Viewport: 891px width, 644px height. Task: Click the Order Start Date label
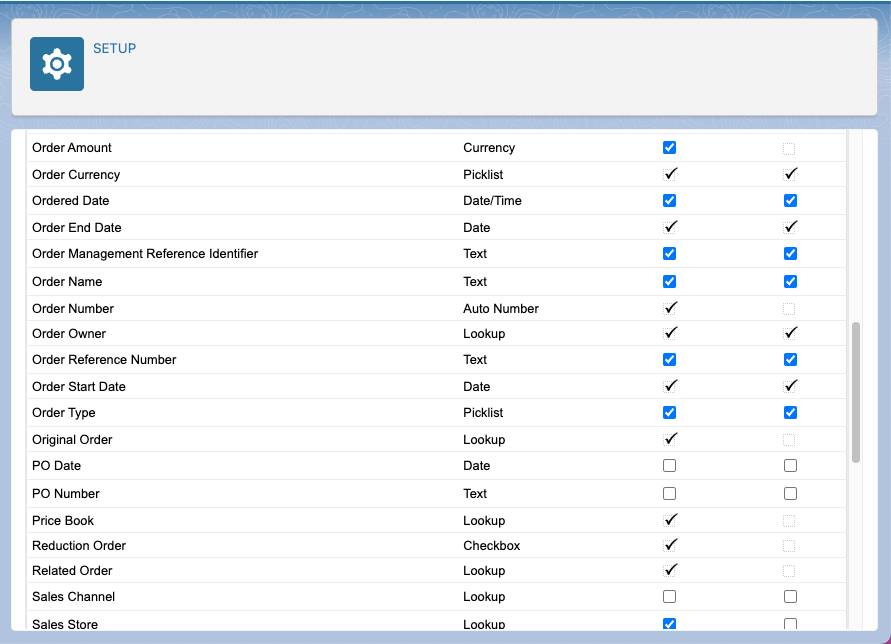(79, 387)
